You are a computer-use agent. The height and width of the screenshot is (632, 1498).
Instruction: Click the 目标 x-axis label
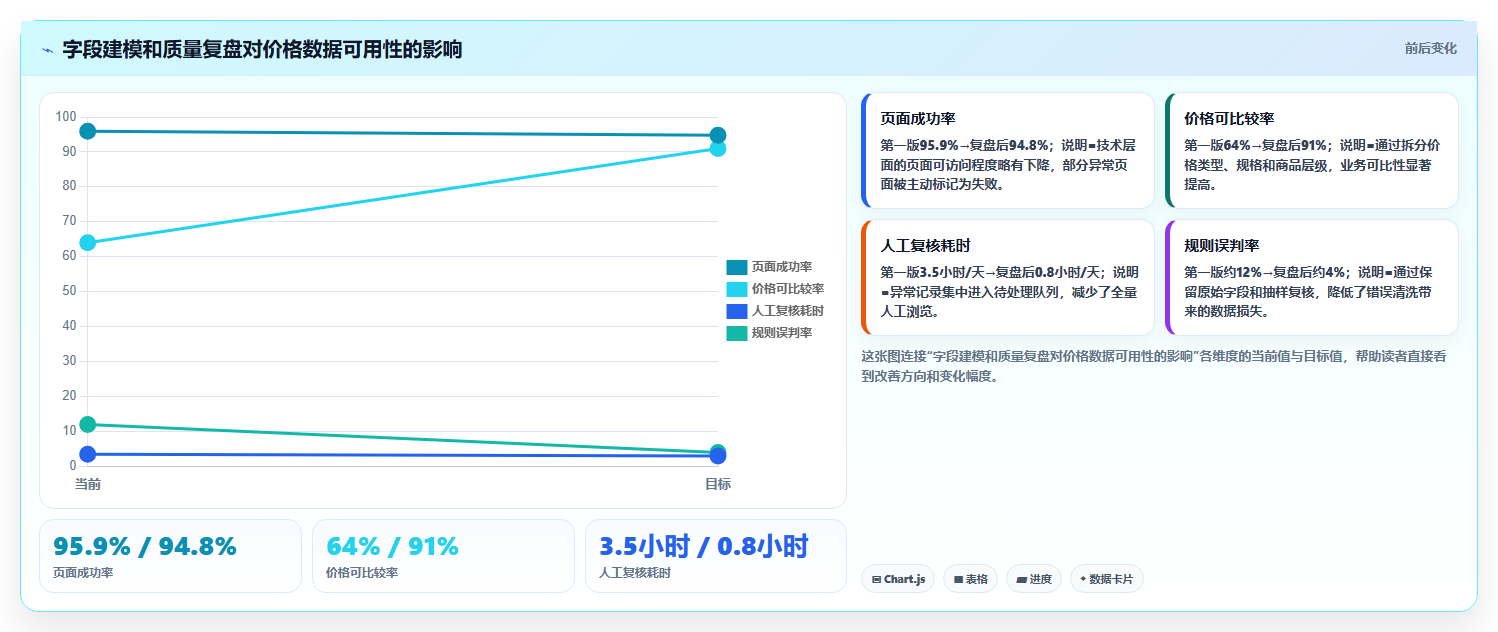[718, 484]
